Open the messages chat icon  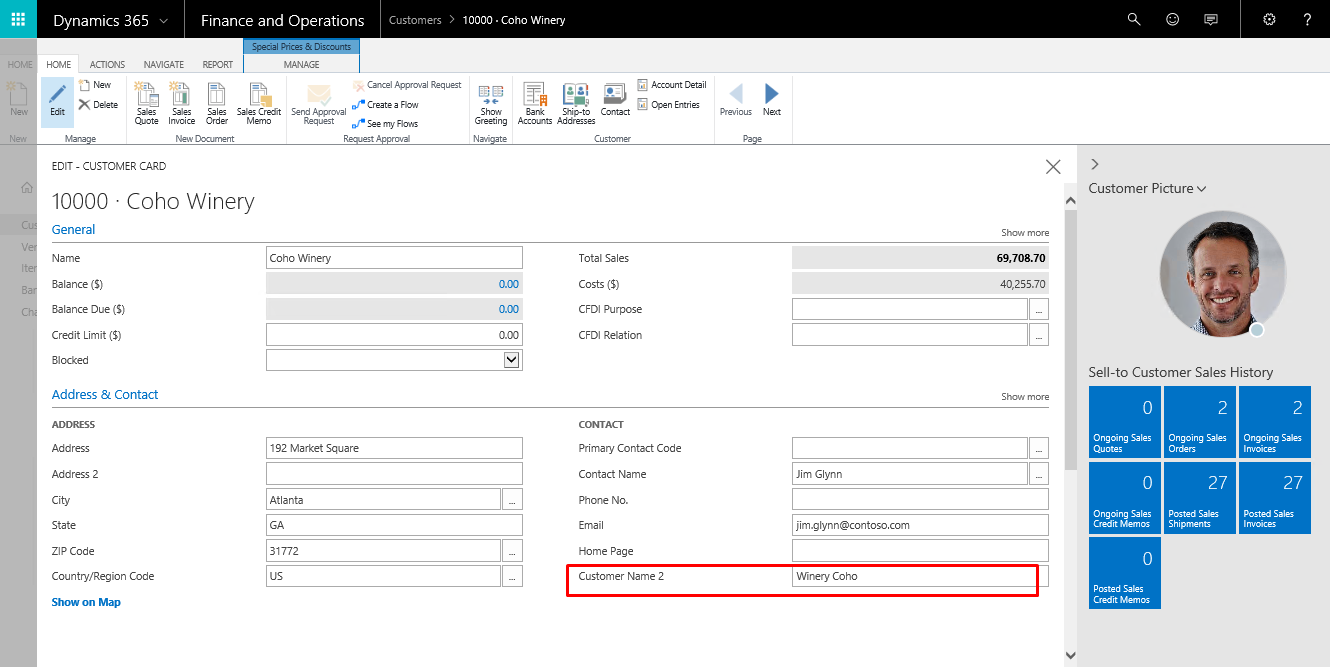1211,19
